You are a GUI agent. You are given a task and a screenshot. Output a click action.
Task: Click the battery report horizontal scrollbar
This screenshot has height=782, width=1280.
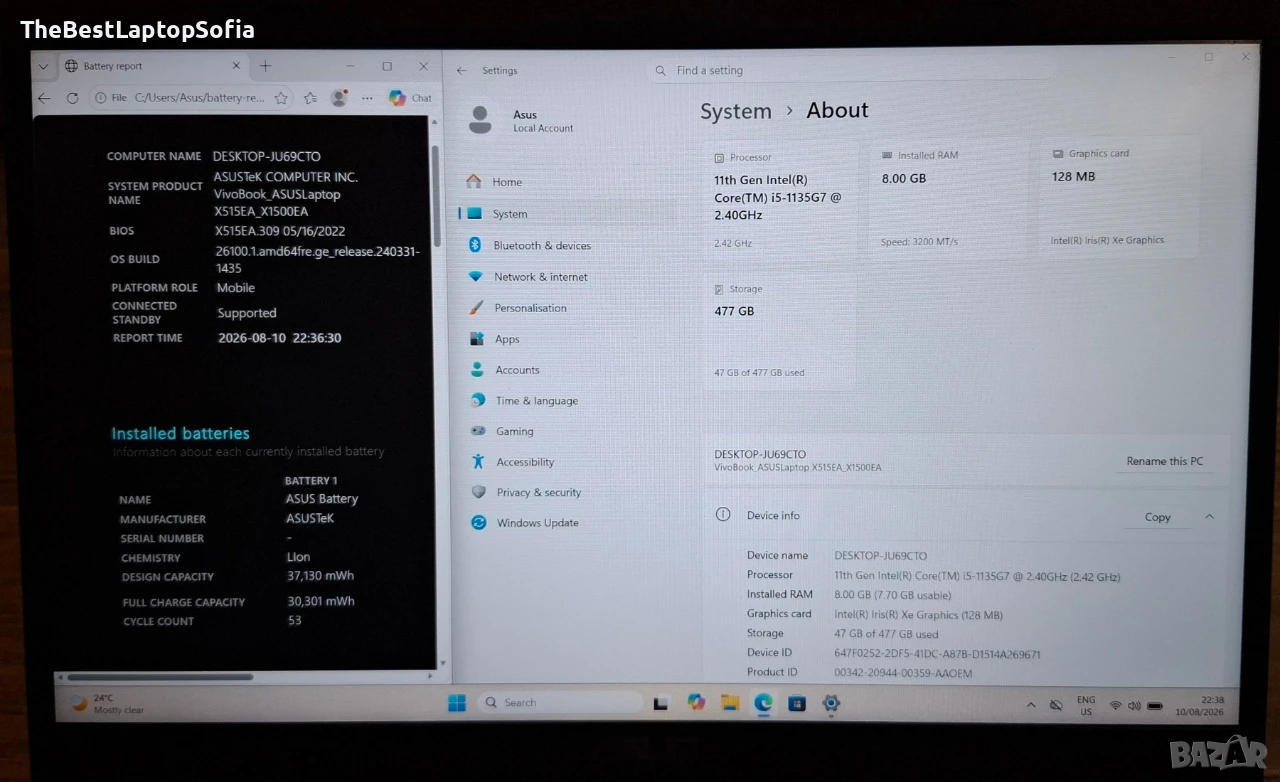[160, 677]
